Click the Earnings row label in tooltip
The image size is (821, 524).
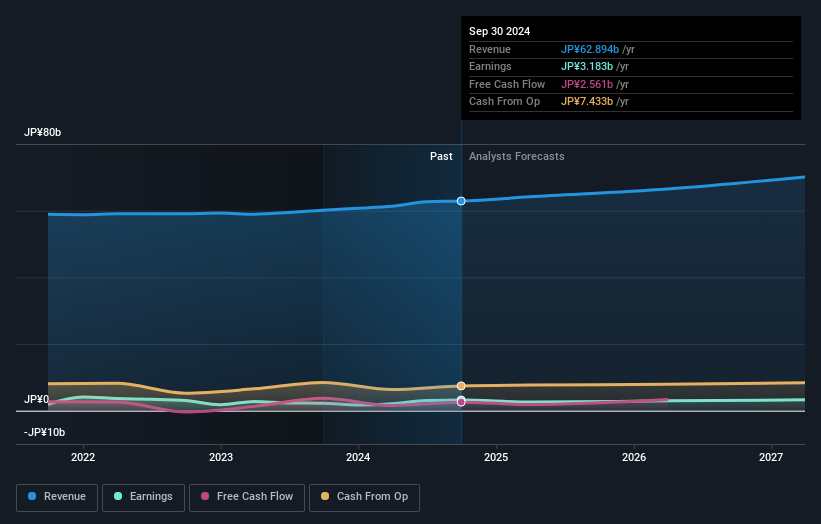pos(490,66)
